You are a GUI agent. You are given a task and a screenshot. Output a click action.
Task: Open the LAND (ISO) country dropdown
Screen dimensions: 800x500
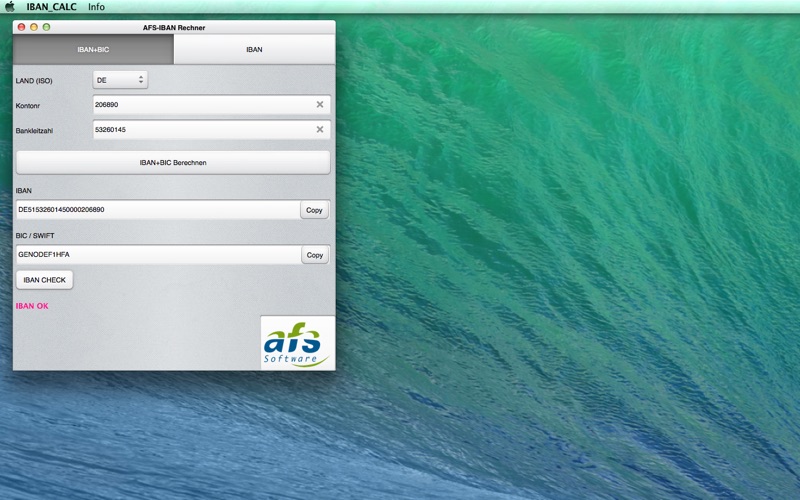click(120, 80)
